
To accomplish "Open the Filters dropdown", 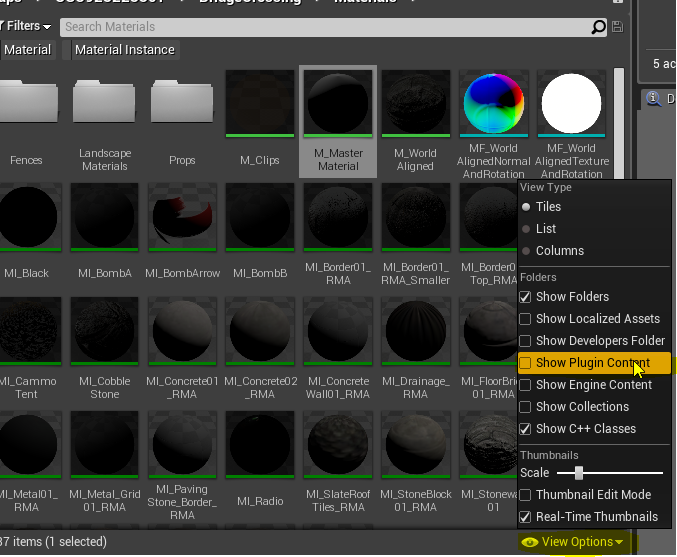I will click(26, 26).
